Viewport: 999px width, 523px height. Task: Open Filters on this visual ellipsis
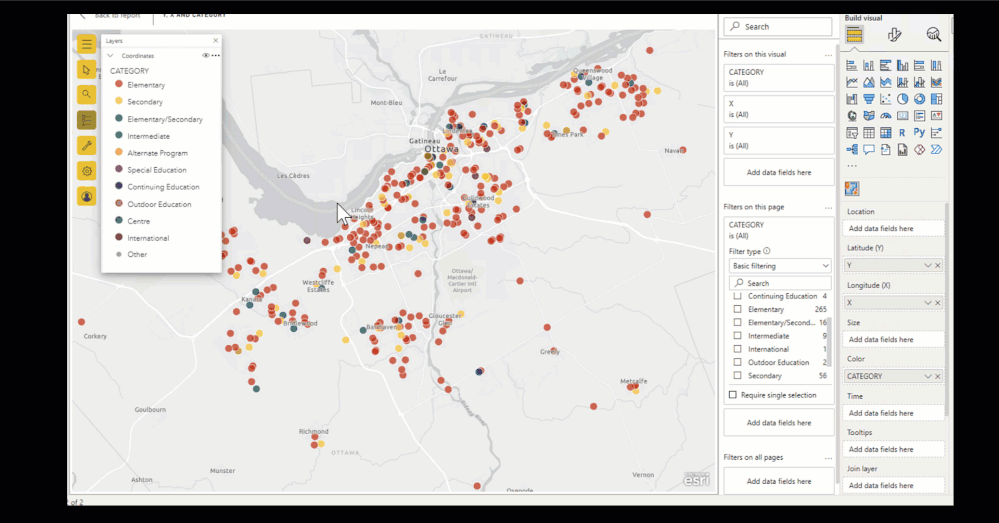click(x=828, y=55)
